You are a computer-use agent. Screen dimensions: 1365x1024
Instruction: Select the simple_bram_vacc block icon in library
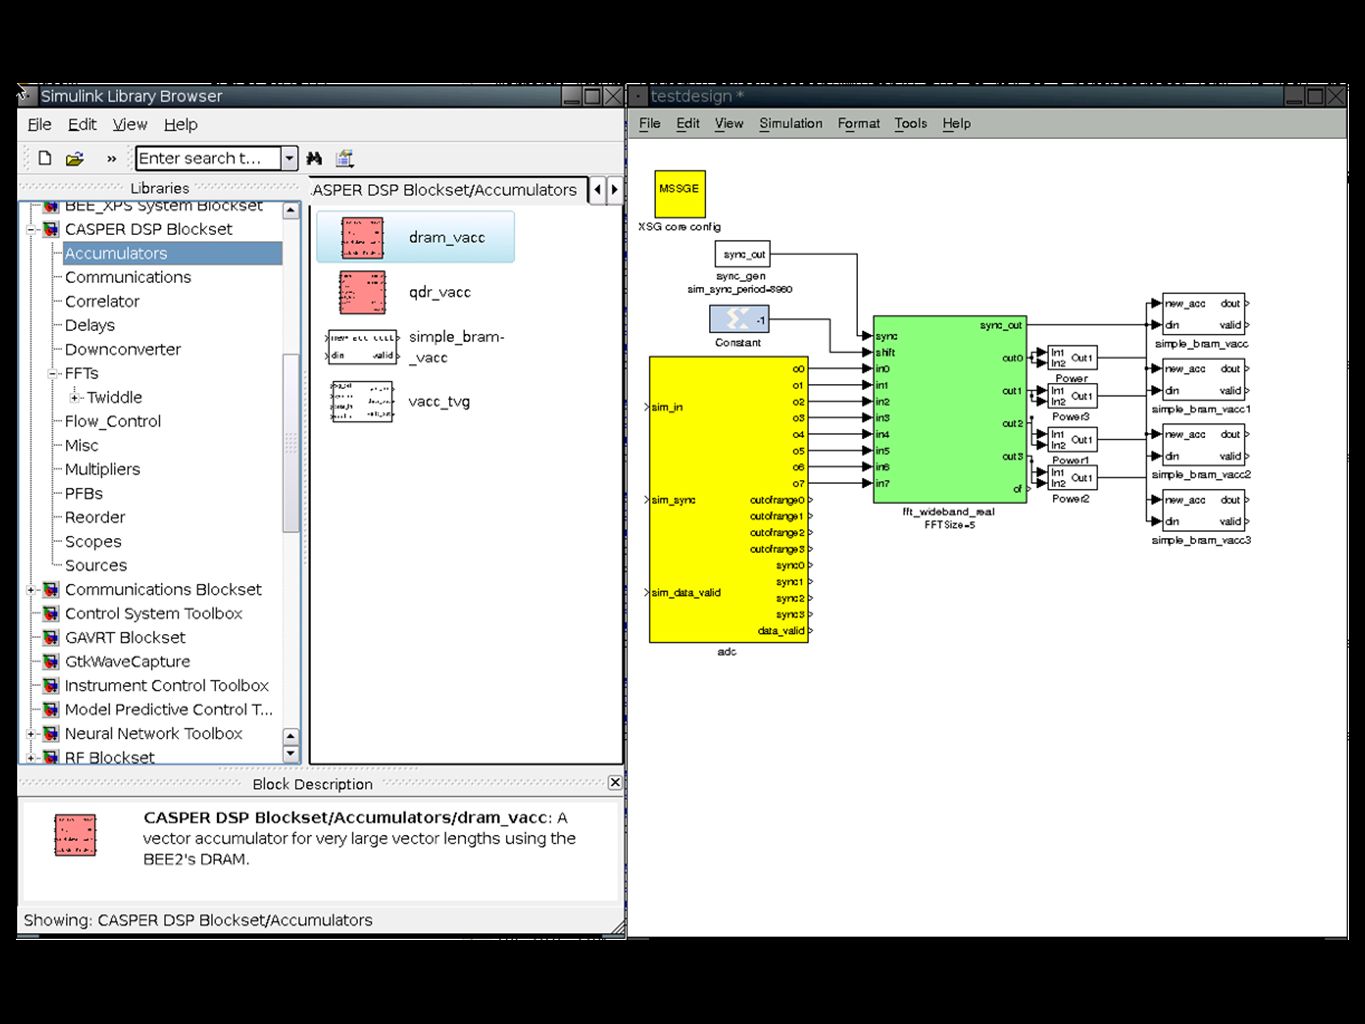pos(362,347)
